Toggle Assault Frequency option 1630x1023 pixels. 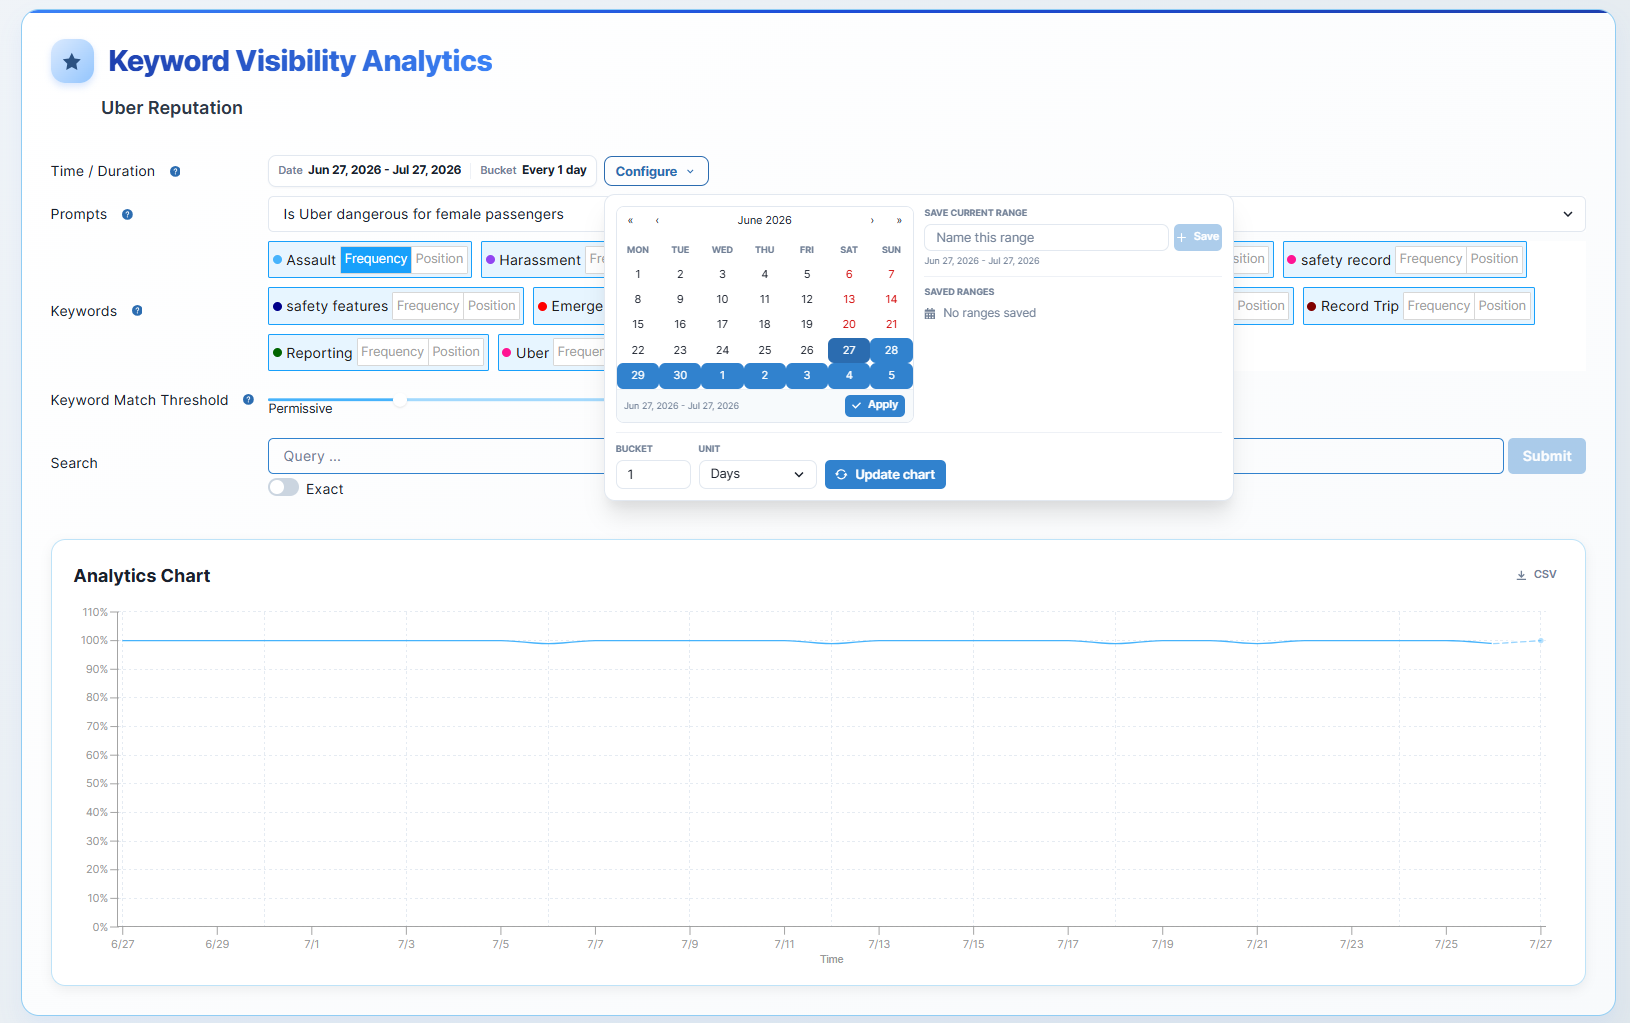tap(376, 259)
